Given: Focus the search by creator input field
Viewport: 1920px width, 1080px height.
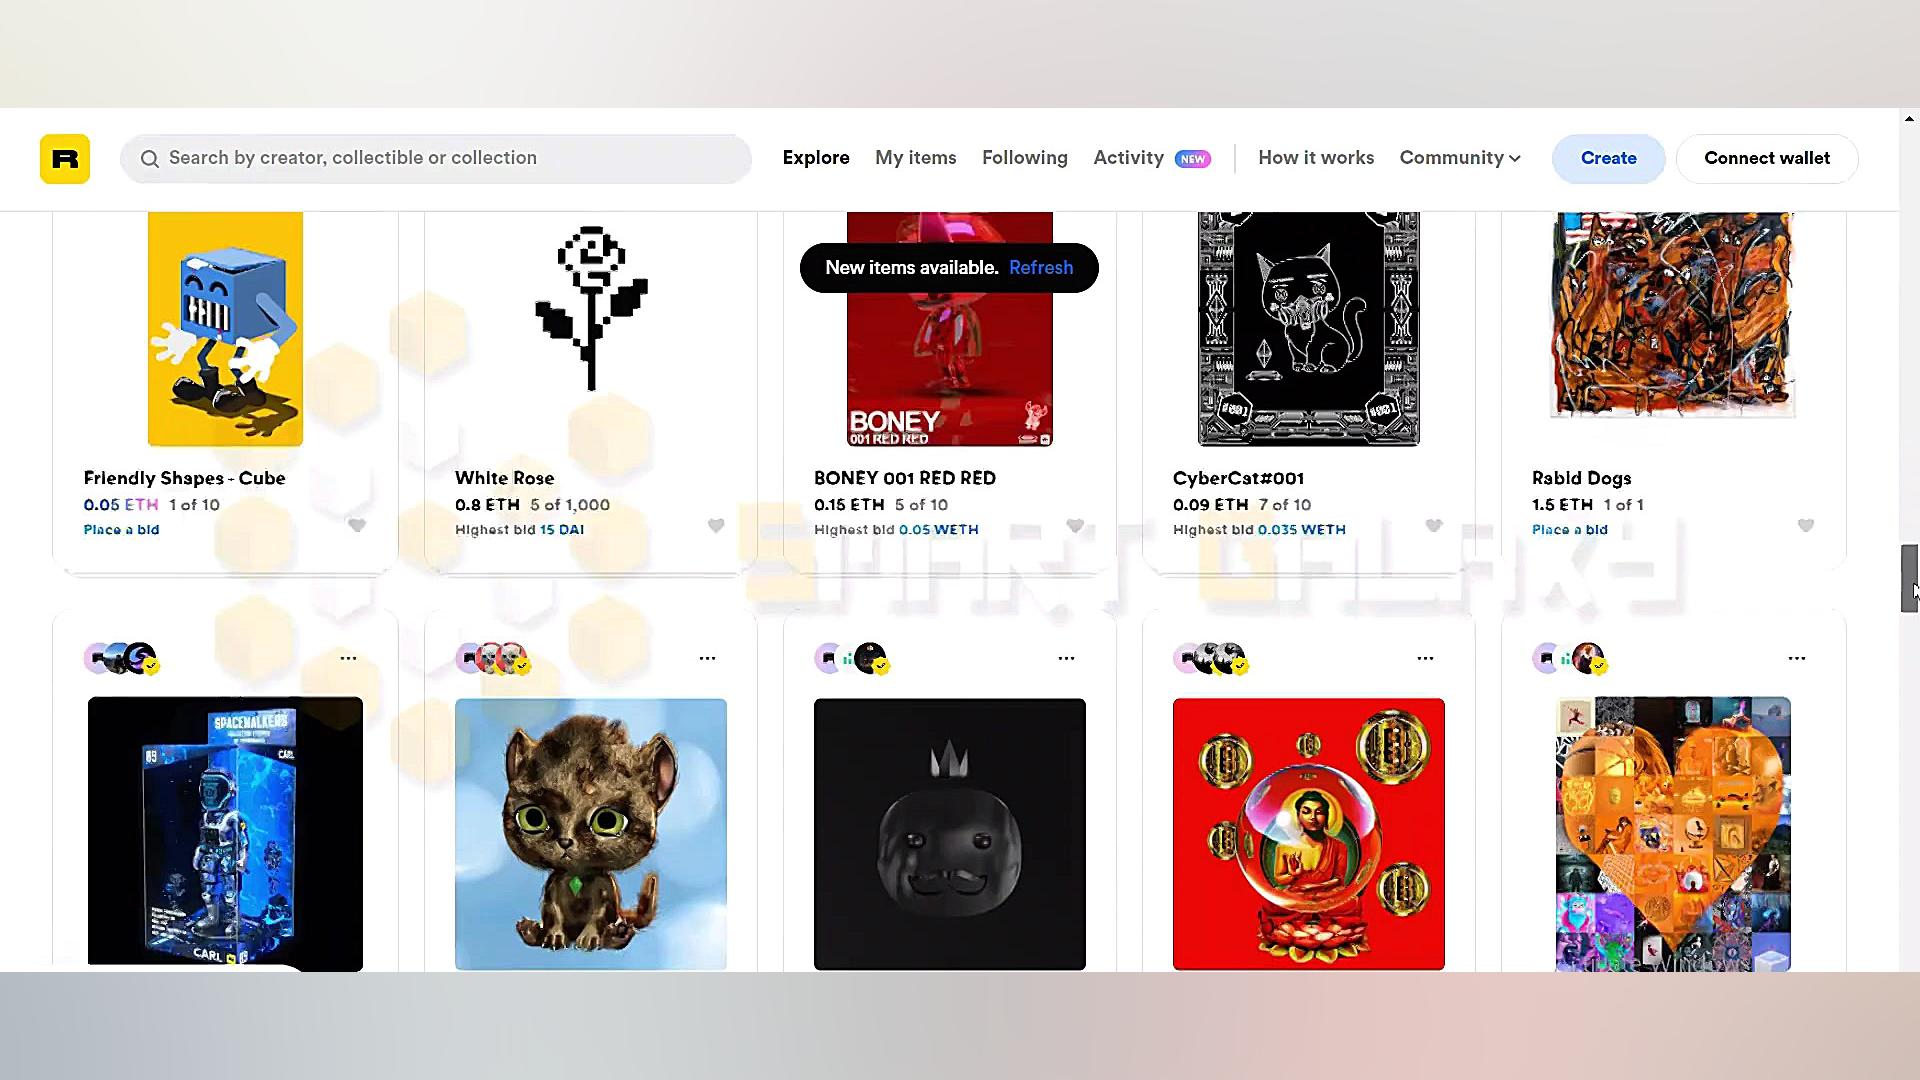Looking at the screenshot, I should 436,158.
